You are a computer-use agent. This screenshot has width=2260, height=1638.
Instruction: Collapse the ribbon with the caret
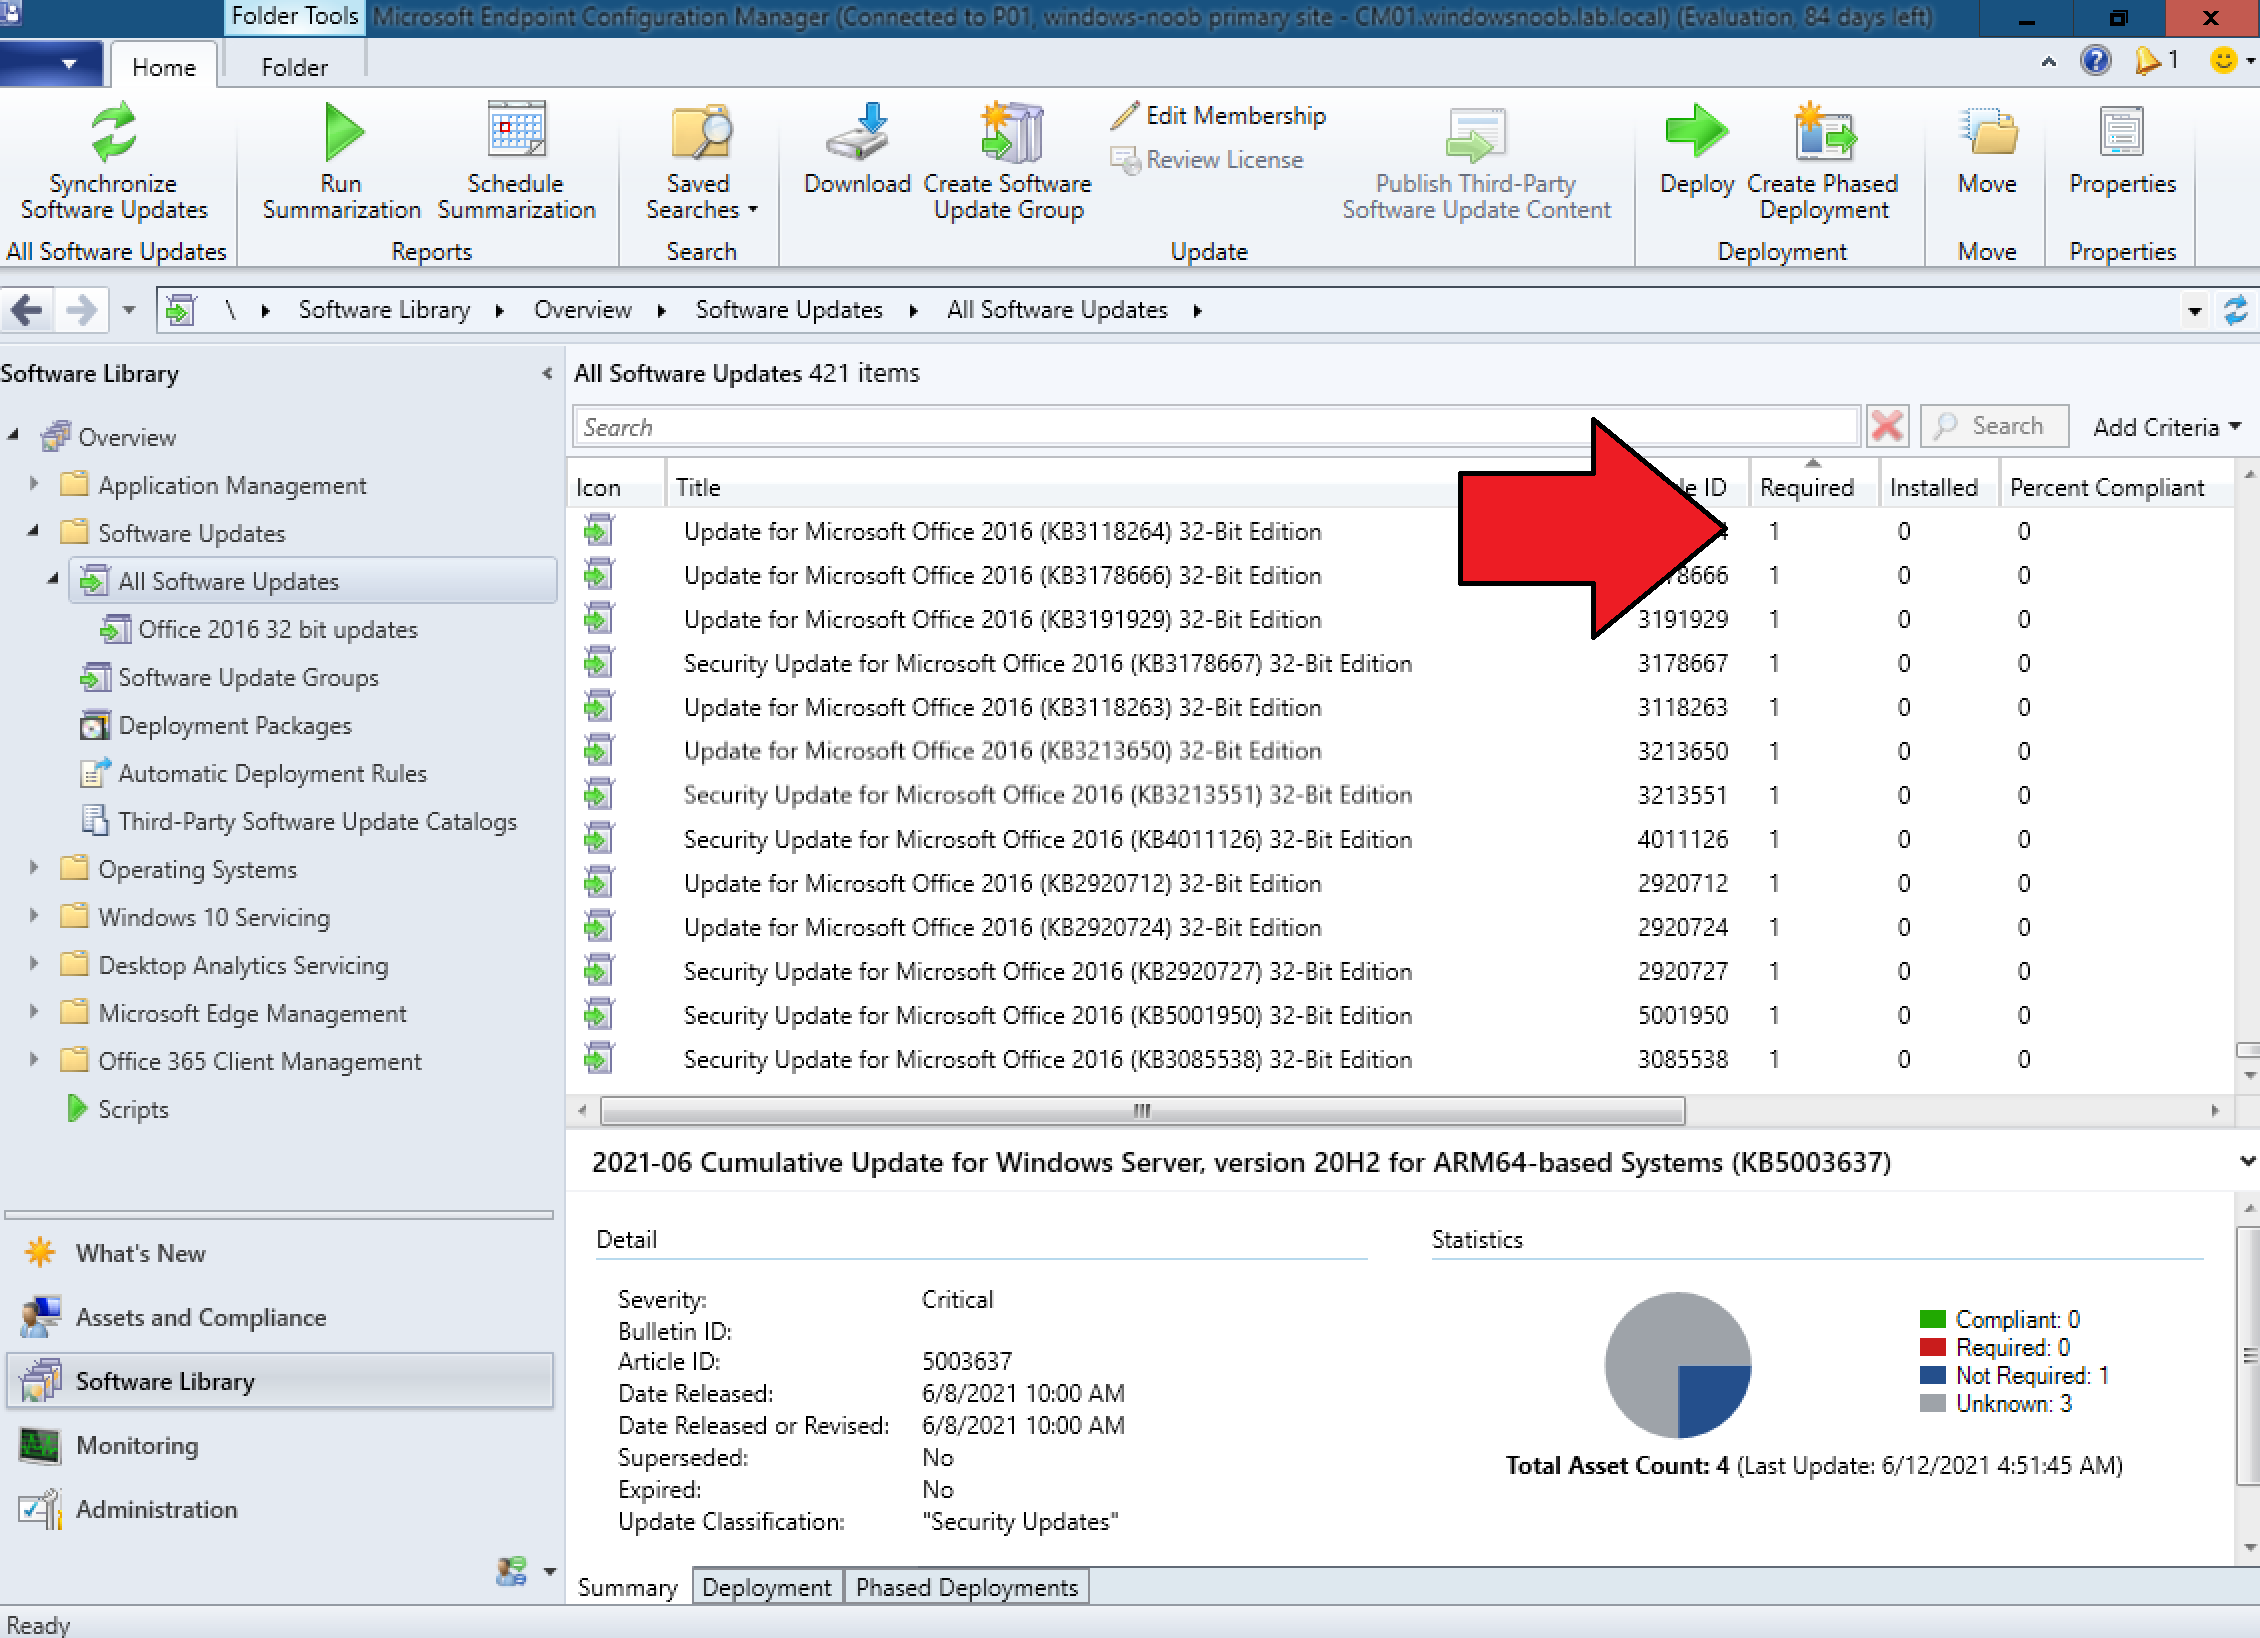click(x=2049, y=62)
